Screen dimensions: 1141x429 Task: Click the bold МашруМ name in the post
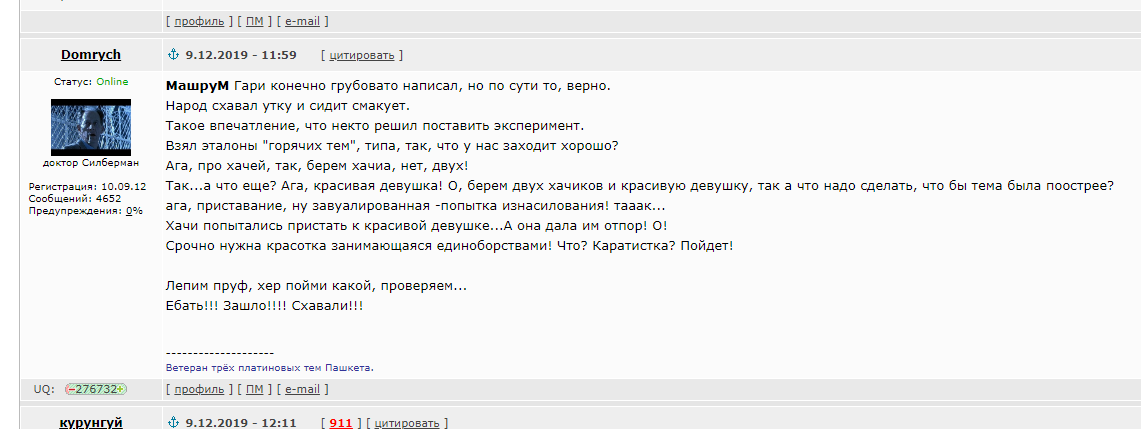tap(197, 86)
